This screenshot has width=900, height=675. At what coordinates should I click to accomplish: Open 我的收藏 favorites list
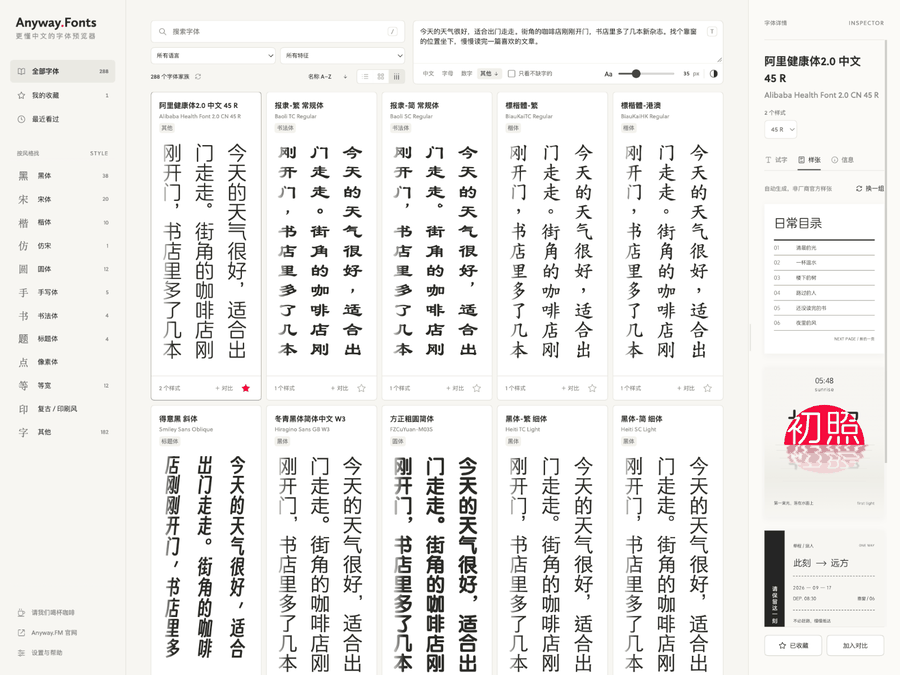point(63,95)
